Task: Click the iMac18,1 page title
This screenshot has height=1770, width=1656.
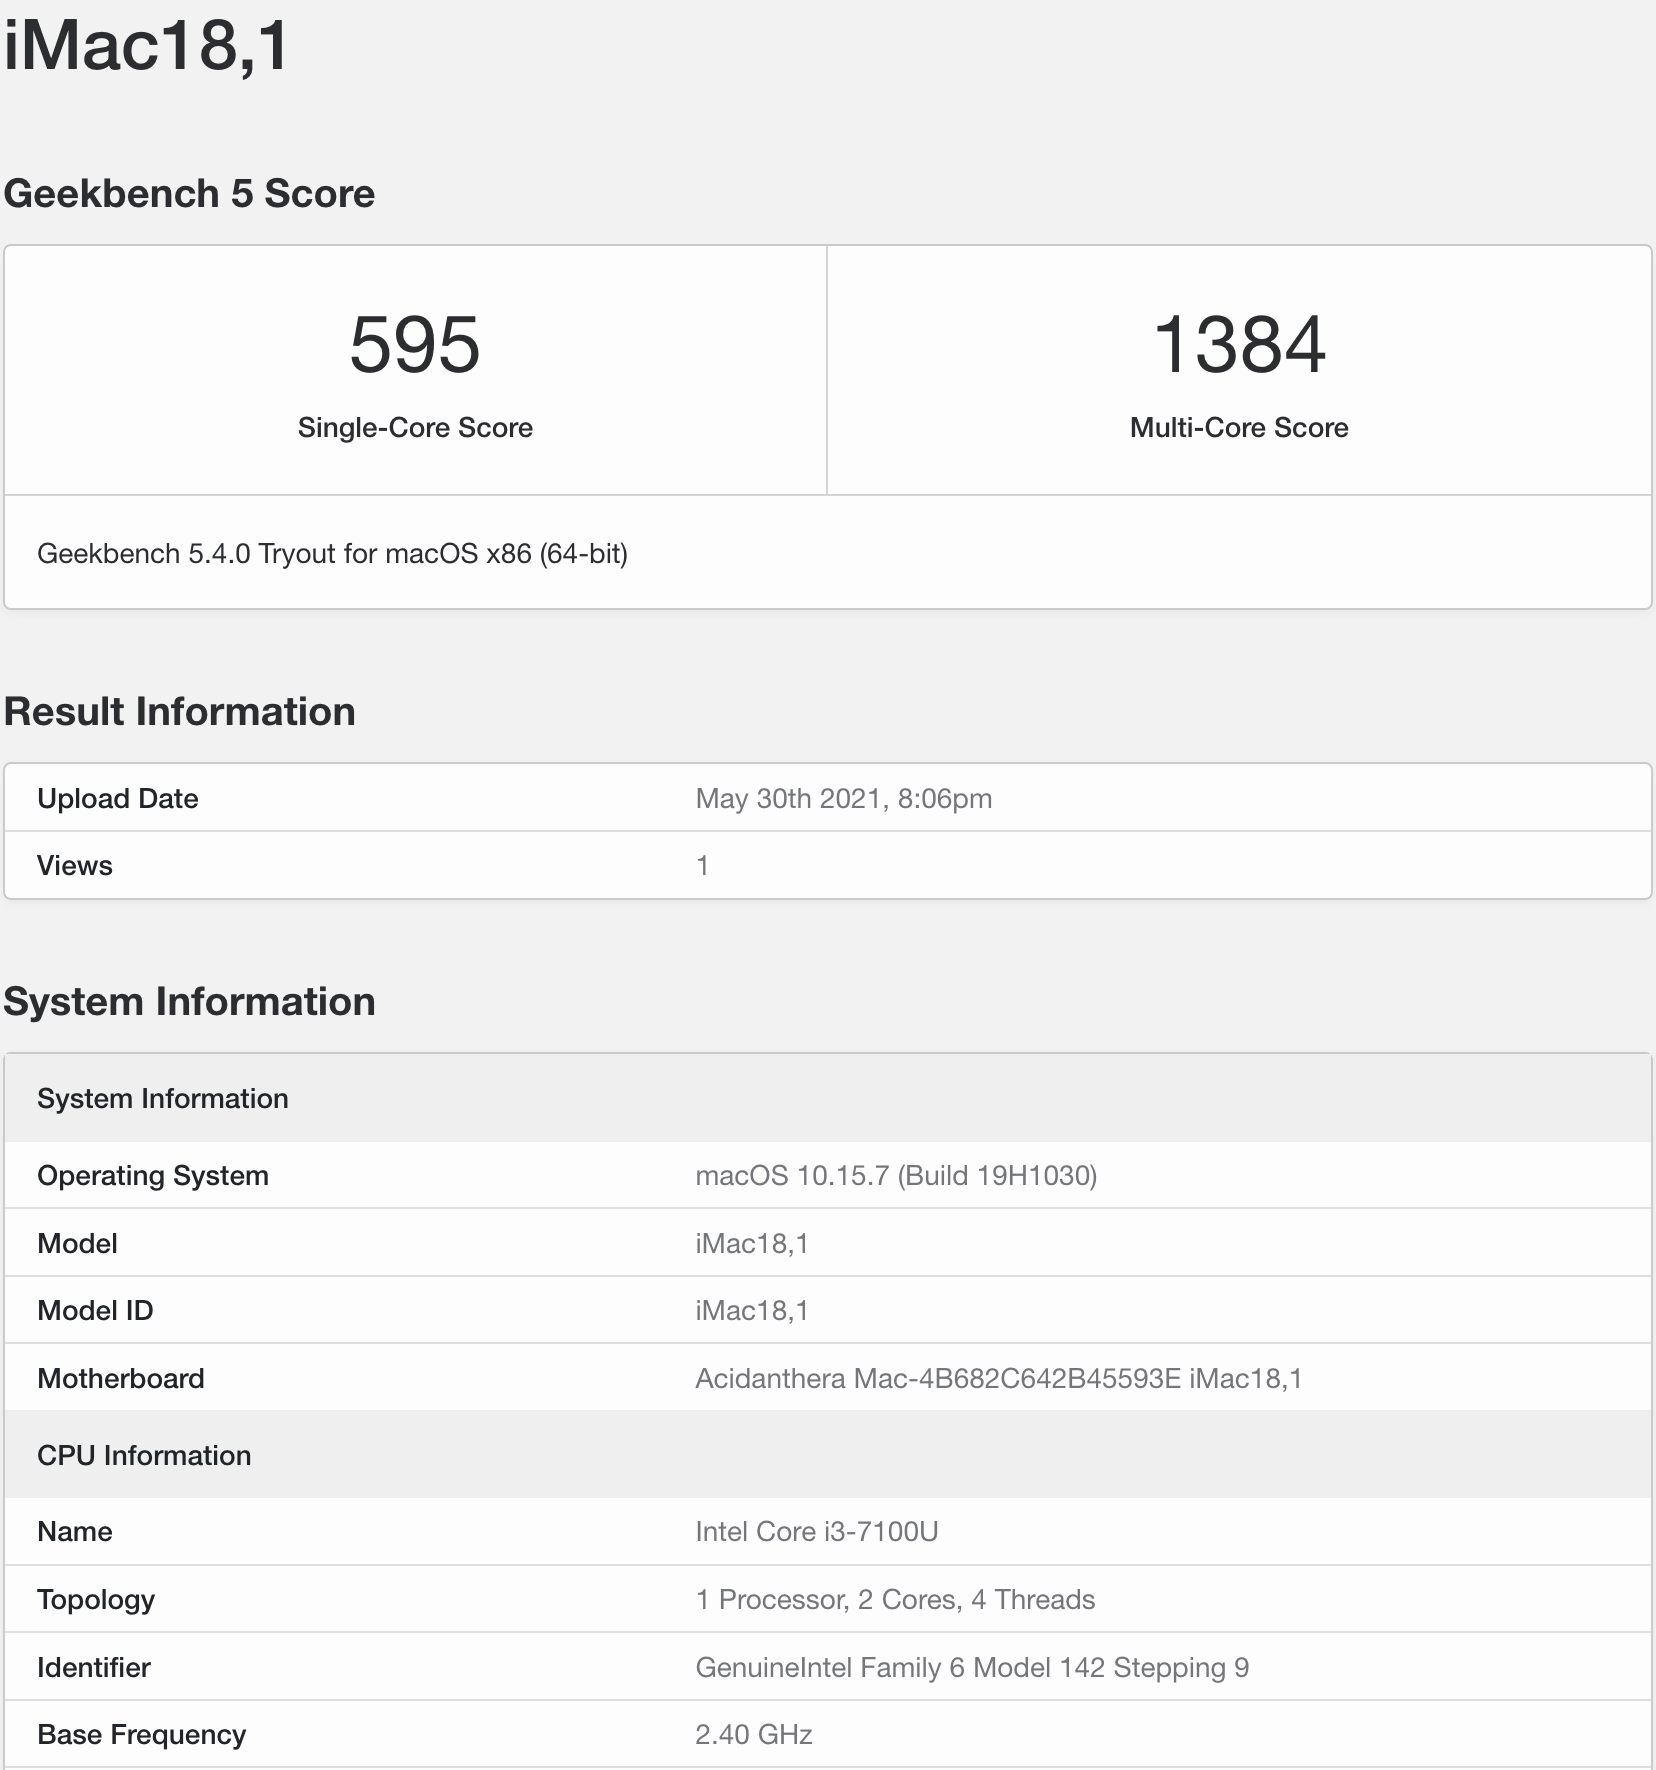Action: (147, 46)
